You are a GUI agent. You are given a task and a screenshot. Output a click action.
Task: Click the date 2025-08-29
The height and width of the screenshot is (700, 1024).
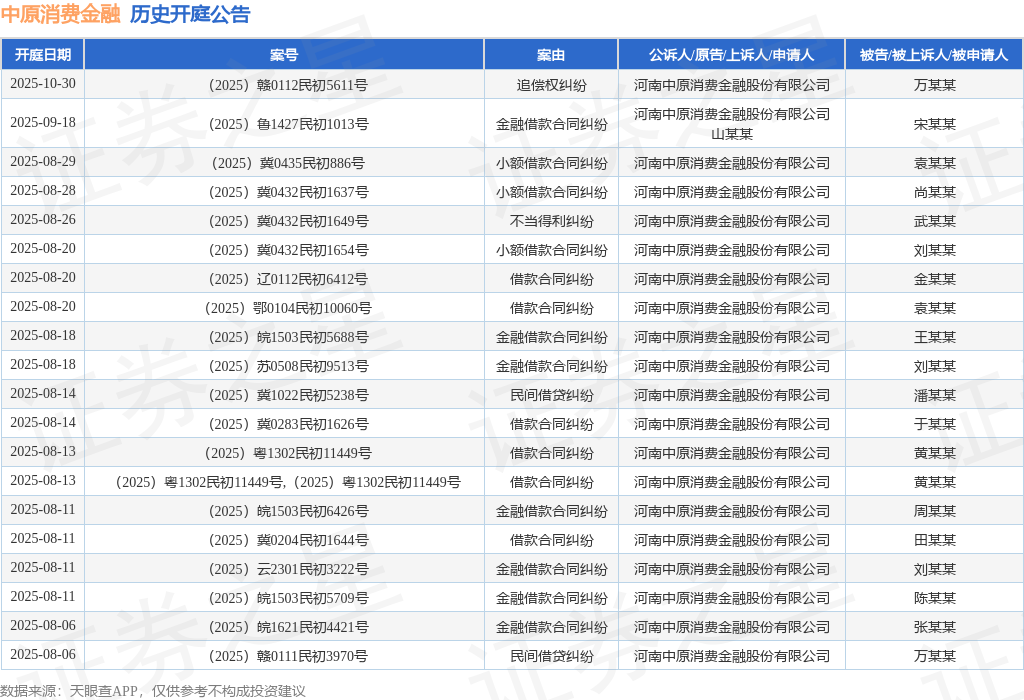click(x=42, y=161)
